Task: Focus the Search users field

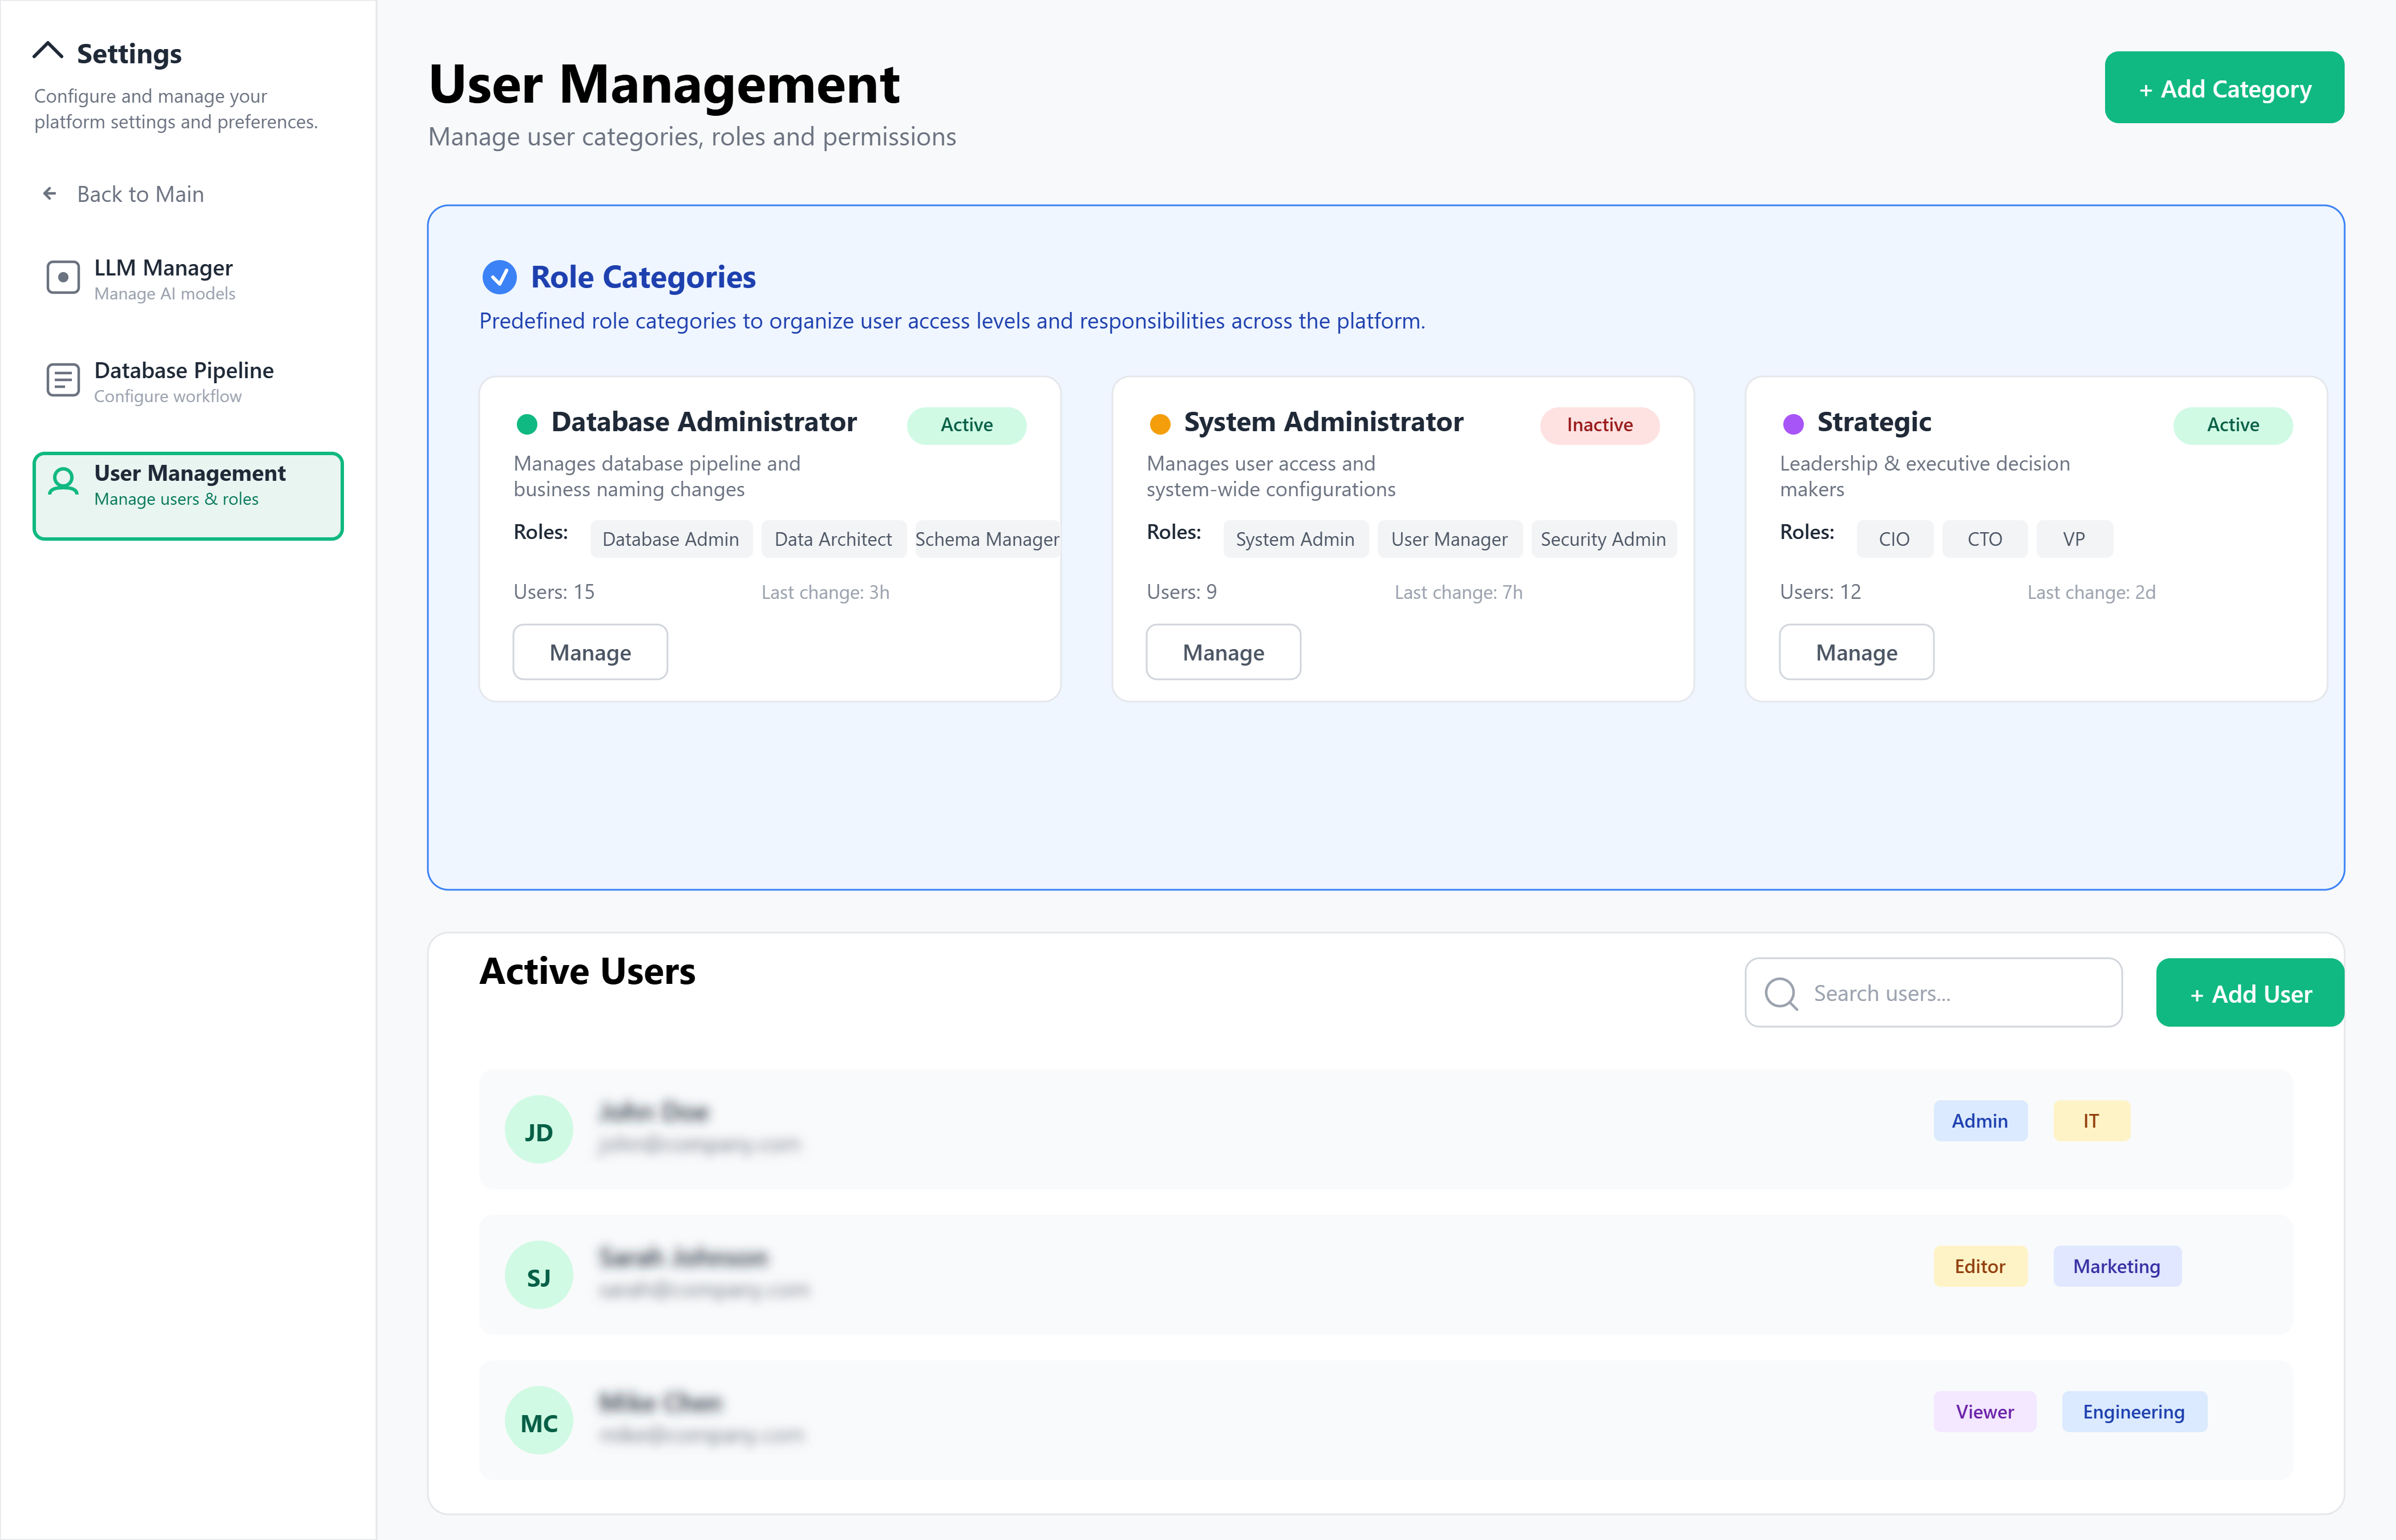Action: coord(1933,993)
